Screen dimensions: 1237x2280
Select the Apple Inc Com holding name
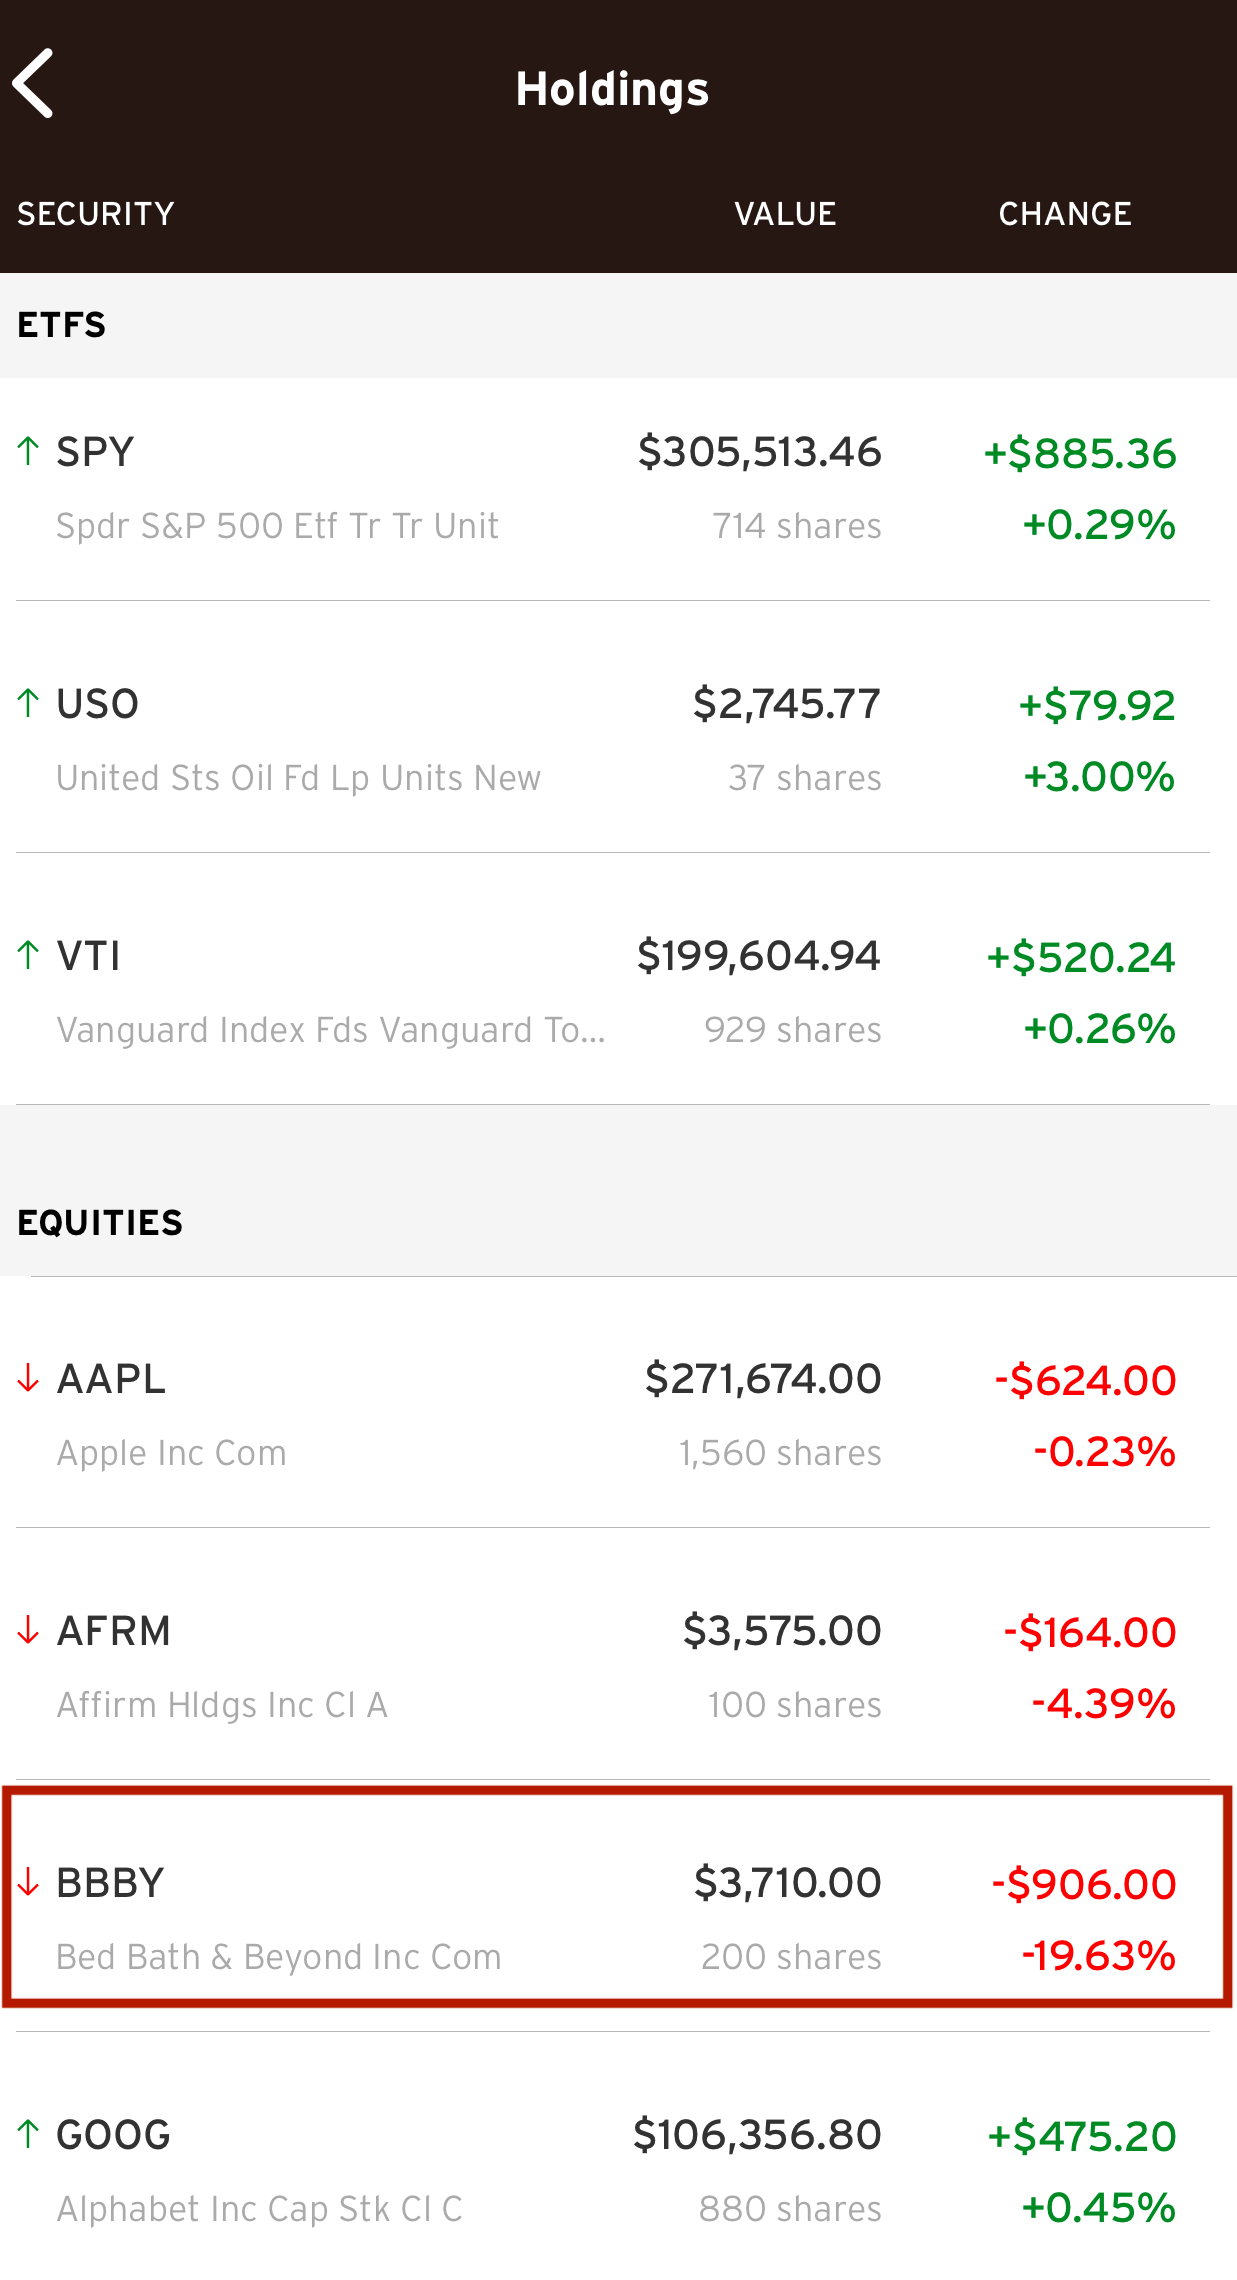172,1453
